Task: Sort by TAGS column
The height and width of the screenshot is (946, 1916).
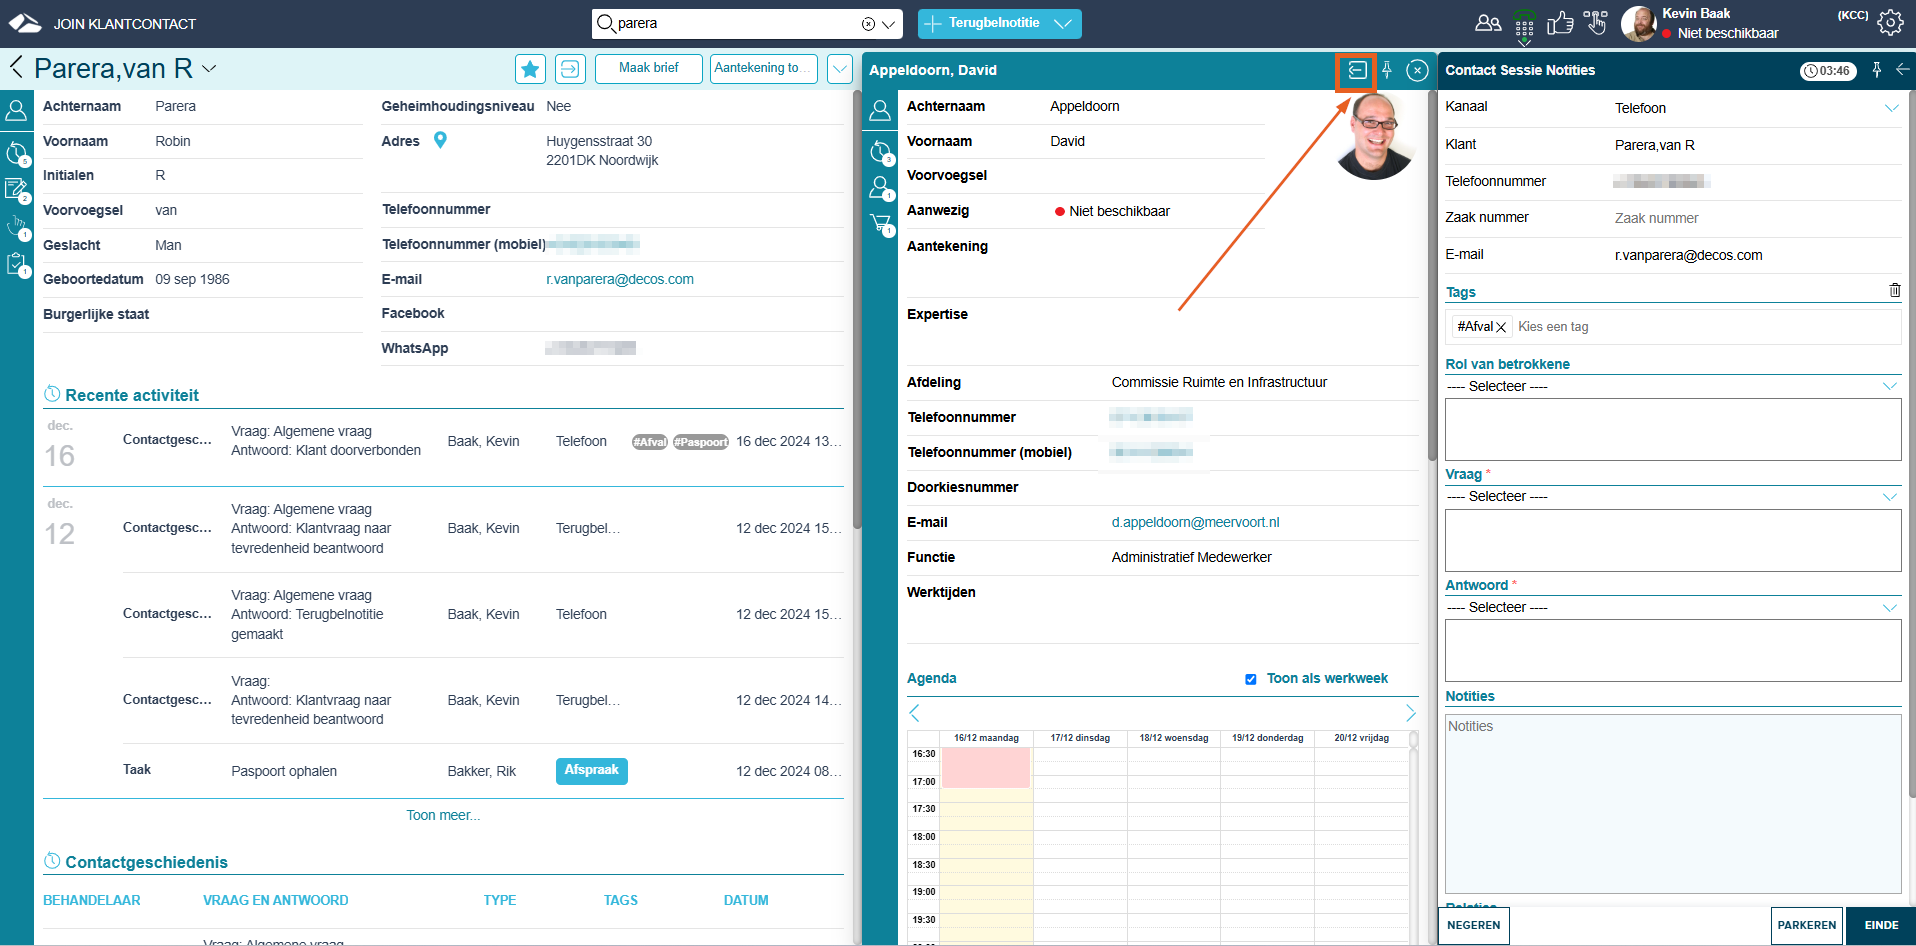Action: pyautogui.click(x=621, y=900)
